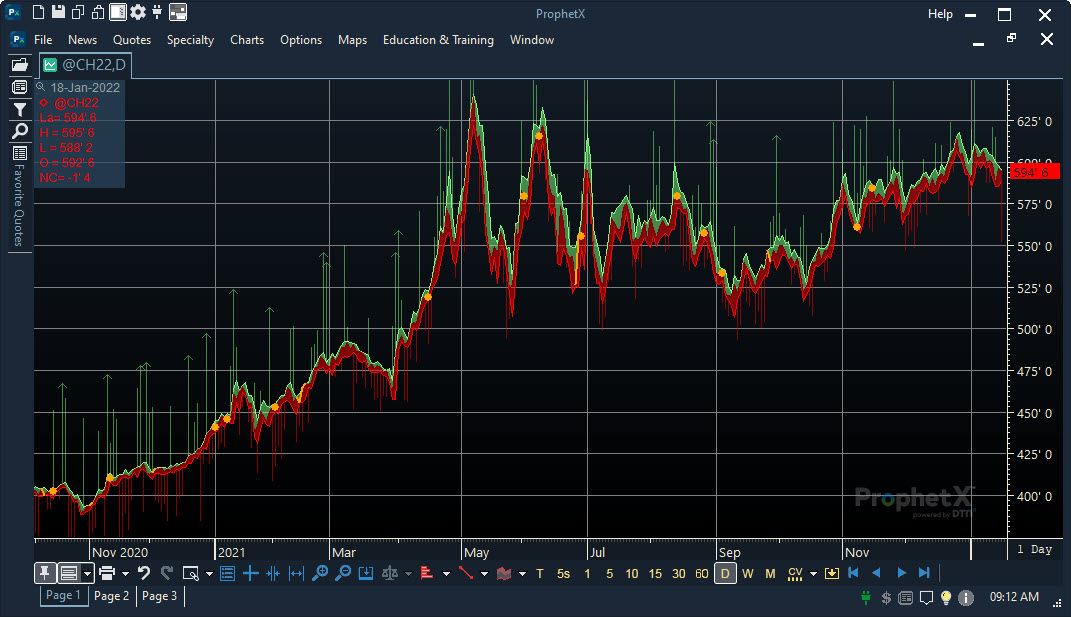Screen dimensions: 1071x617
Task: Select the D daily interval button
Action: (725, 573)
